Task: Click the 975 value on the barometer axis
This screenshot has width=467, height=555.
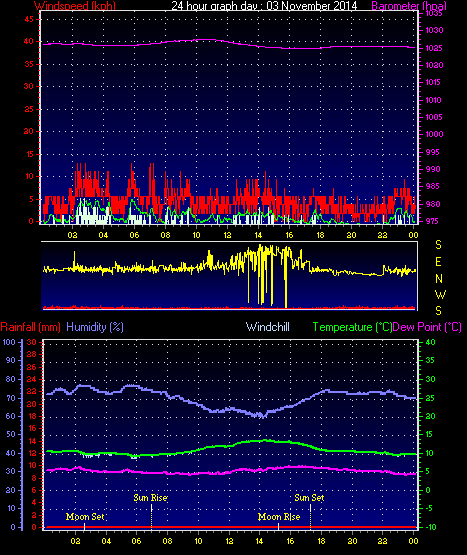Action: tap(433, 221)
